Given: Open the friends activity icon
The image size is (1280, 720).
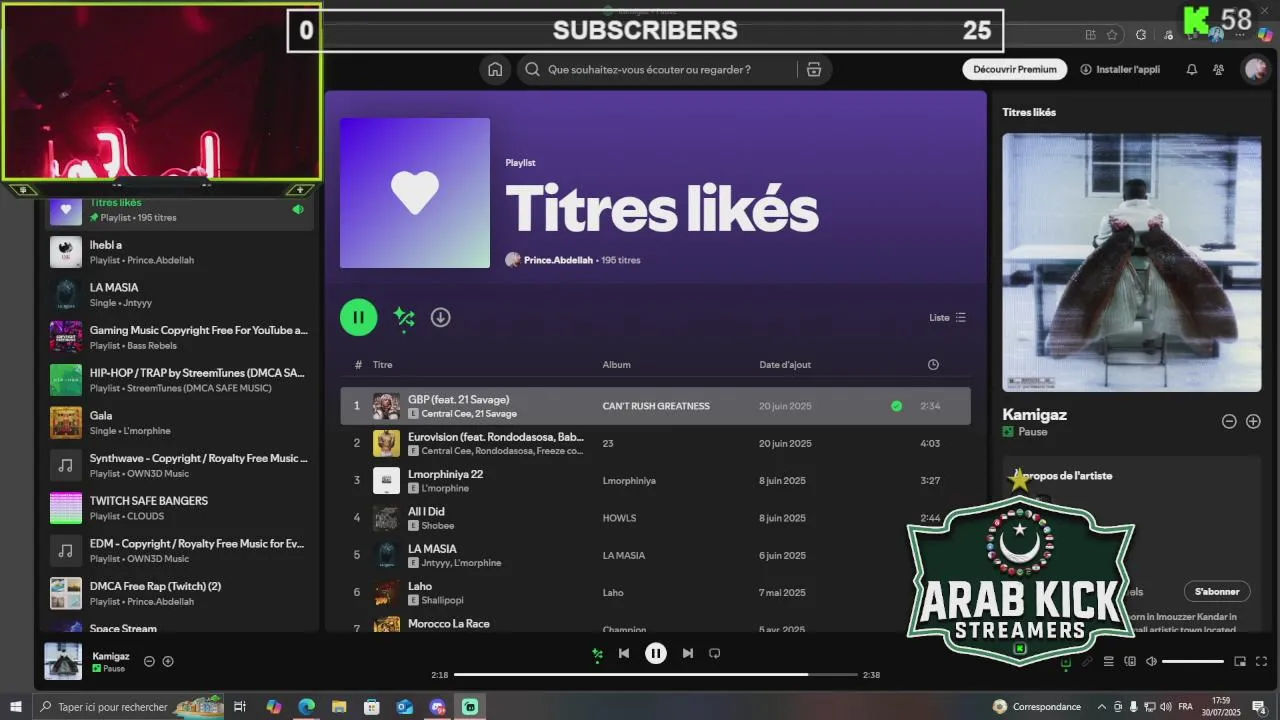Looking at the screenshot, I should pyautogui.click(x=1218, y=69).
